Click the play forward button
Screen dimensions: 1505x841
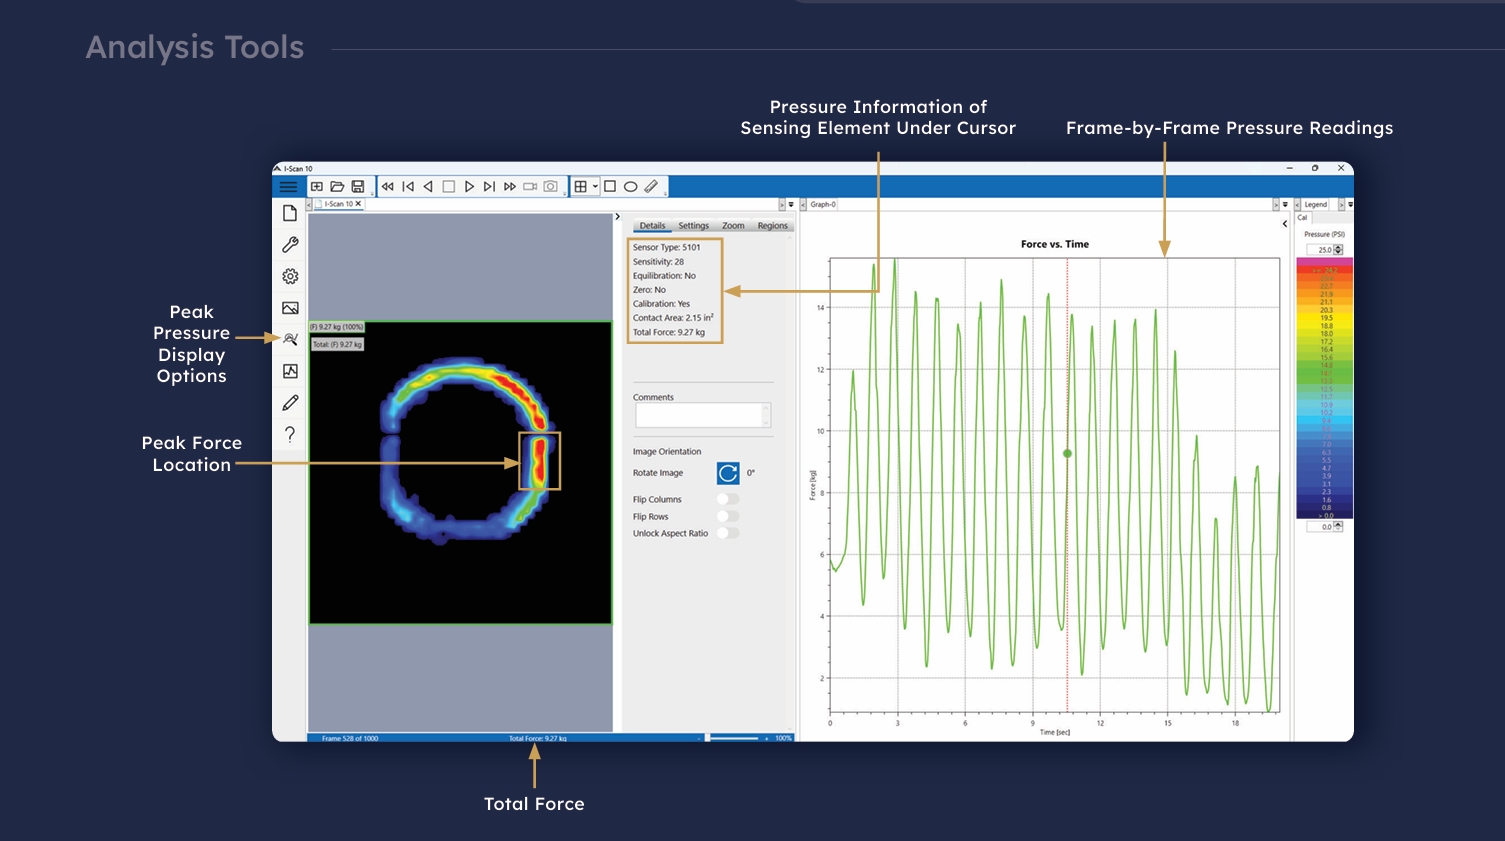(469, 187)
